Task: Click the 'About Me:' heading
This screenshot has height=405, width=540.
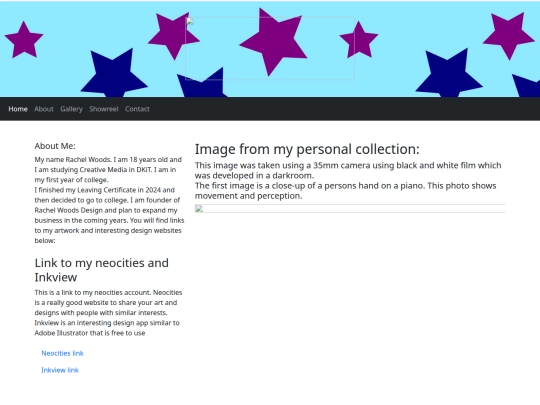Action: (55, 146)
